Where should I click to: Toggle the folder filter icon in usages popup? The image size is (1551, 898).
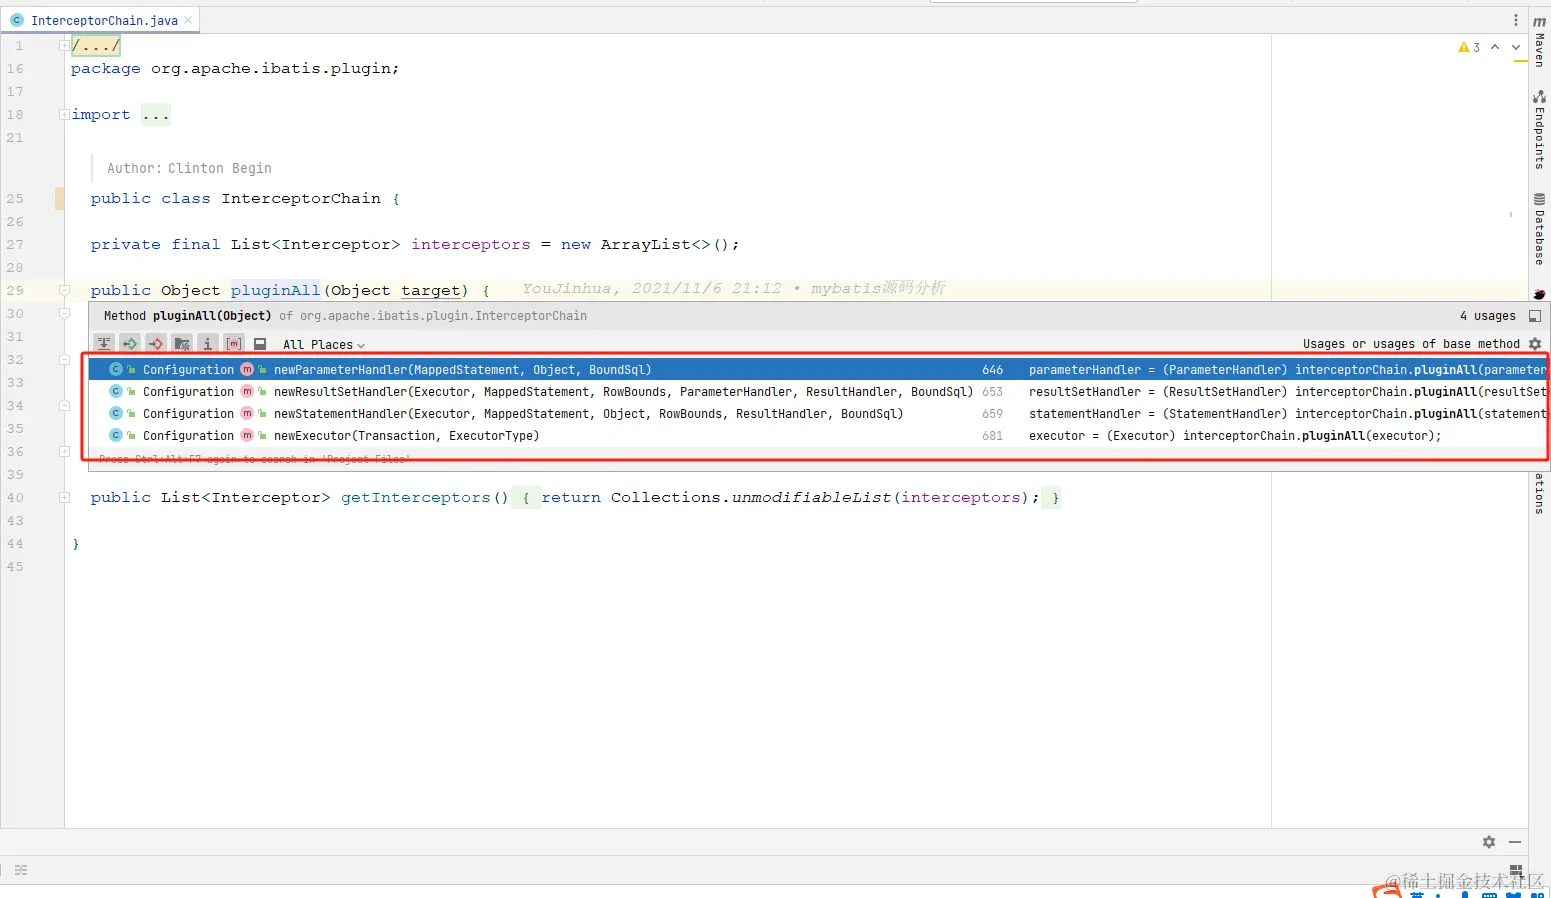pyautogui.click(x=182, y=344)
